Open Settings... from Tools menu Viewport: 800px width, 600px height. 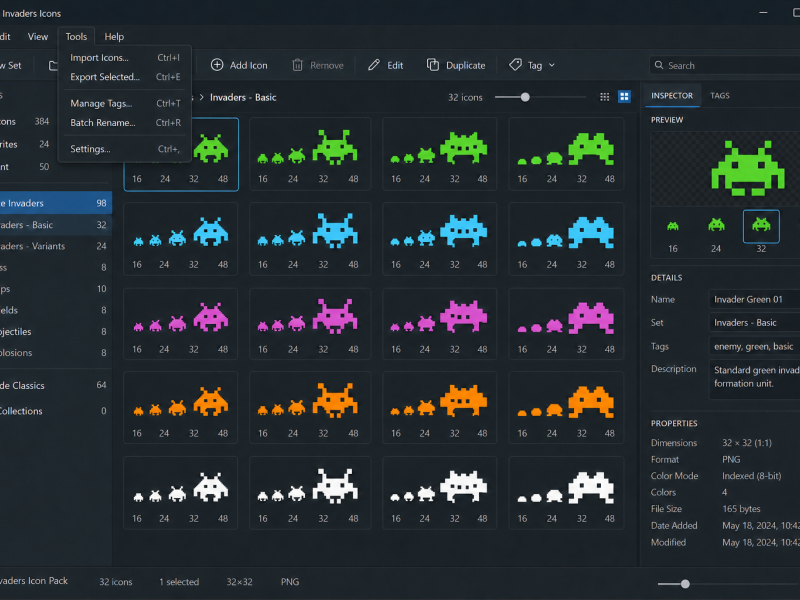[125, 149]
